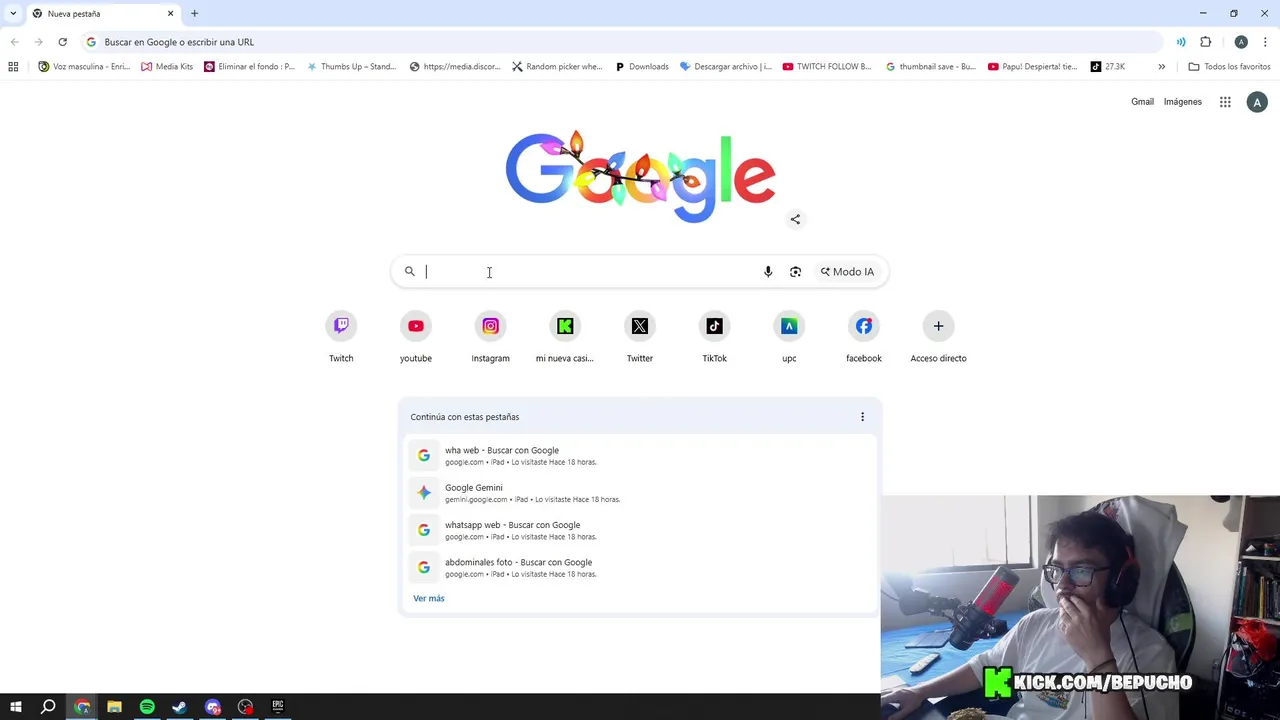1280x720 pixels.
Task: Open Epic Games launcher from taskbar
Action: coord(278,707)
